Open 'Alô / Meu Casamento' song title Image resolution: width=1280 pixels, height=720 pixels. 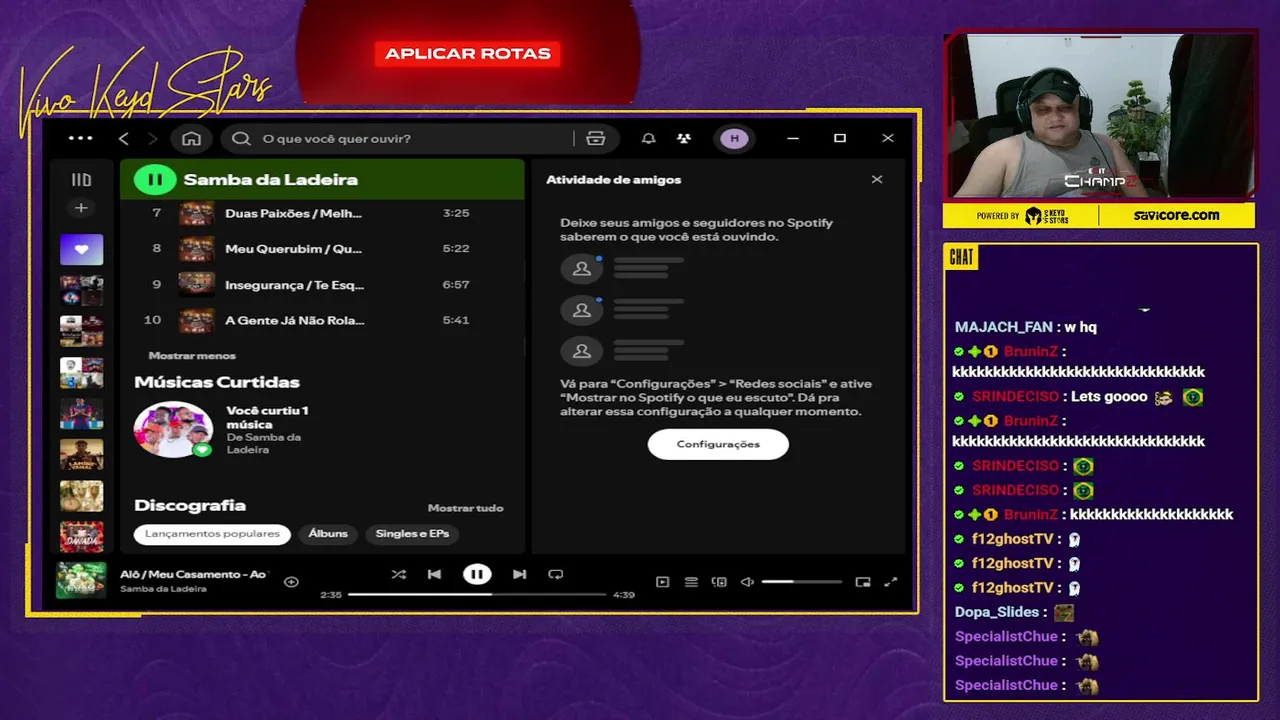click(194, 574)
